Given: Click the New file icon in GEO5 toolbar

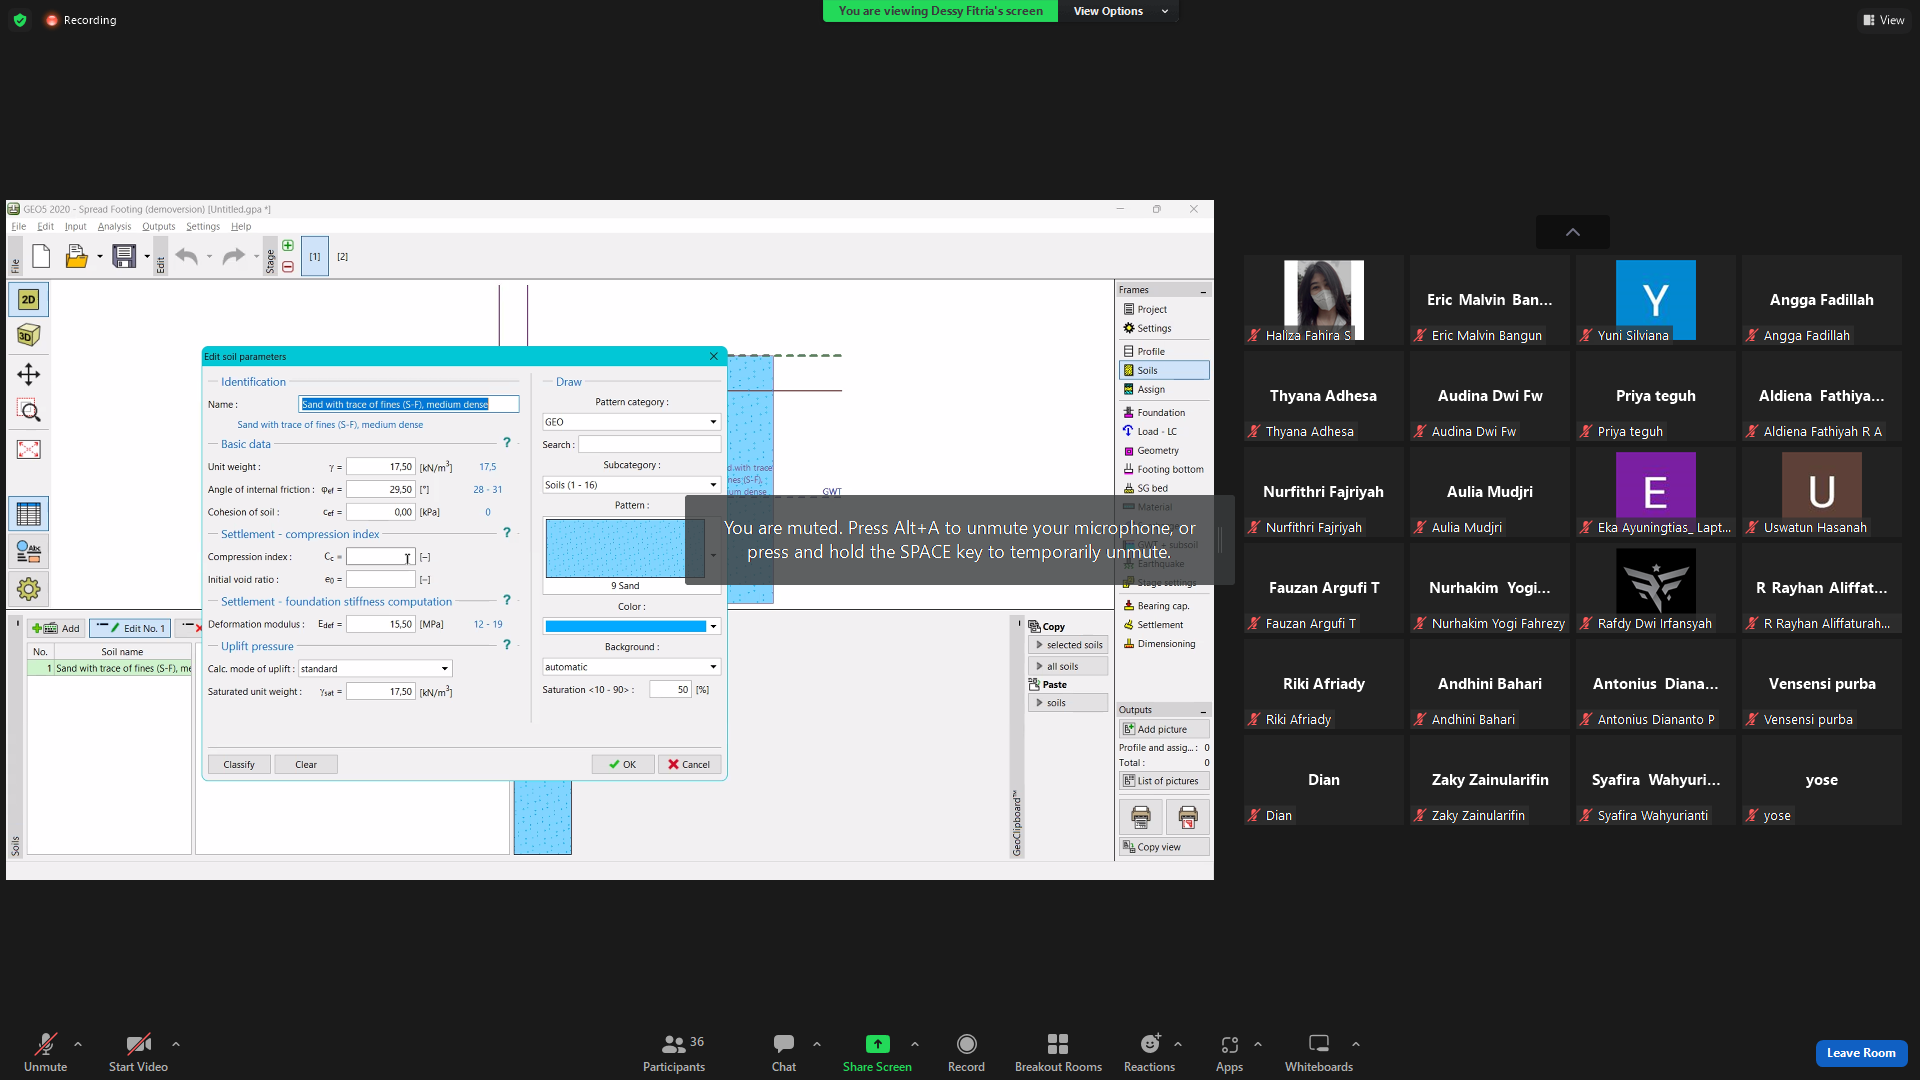Looking at the screenshot, I should (x=41, y=257).
